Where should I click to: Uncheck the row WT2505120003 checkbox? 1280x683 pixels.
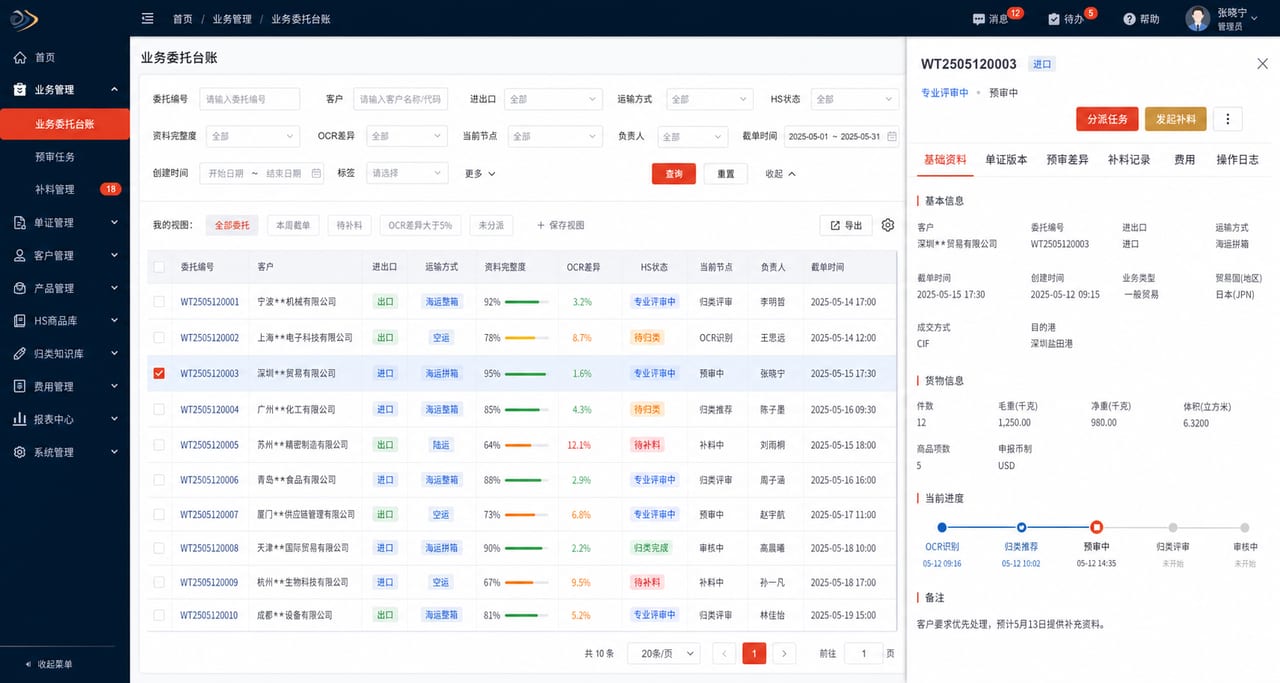[158, 373]
